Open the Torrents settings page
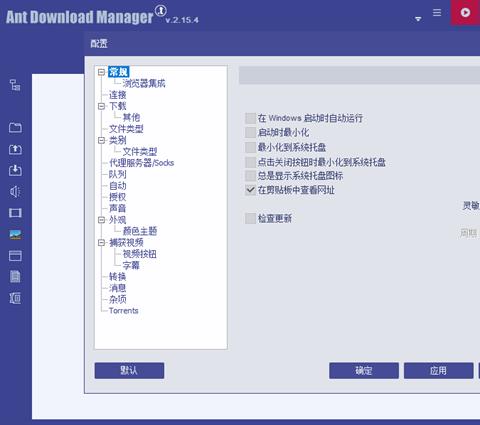The width and height of the screenshot is (480, 425). 123,311
